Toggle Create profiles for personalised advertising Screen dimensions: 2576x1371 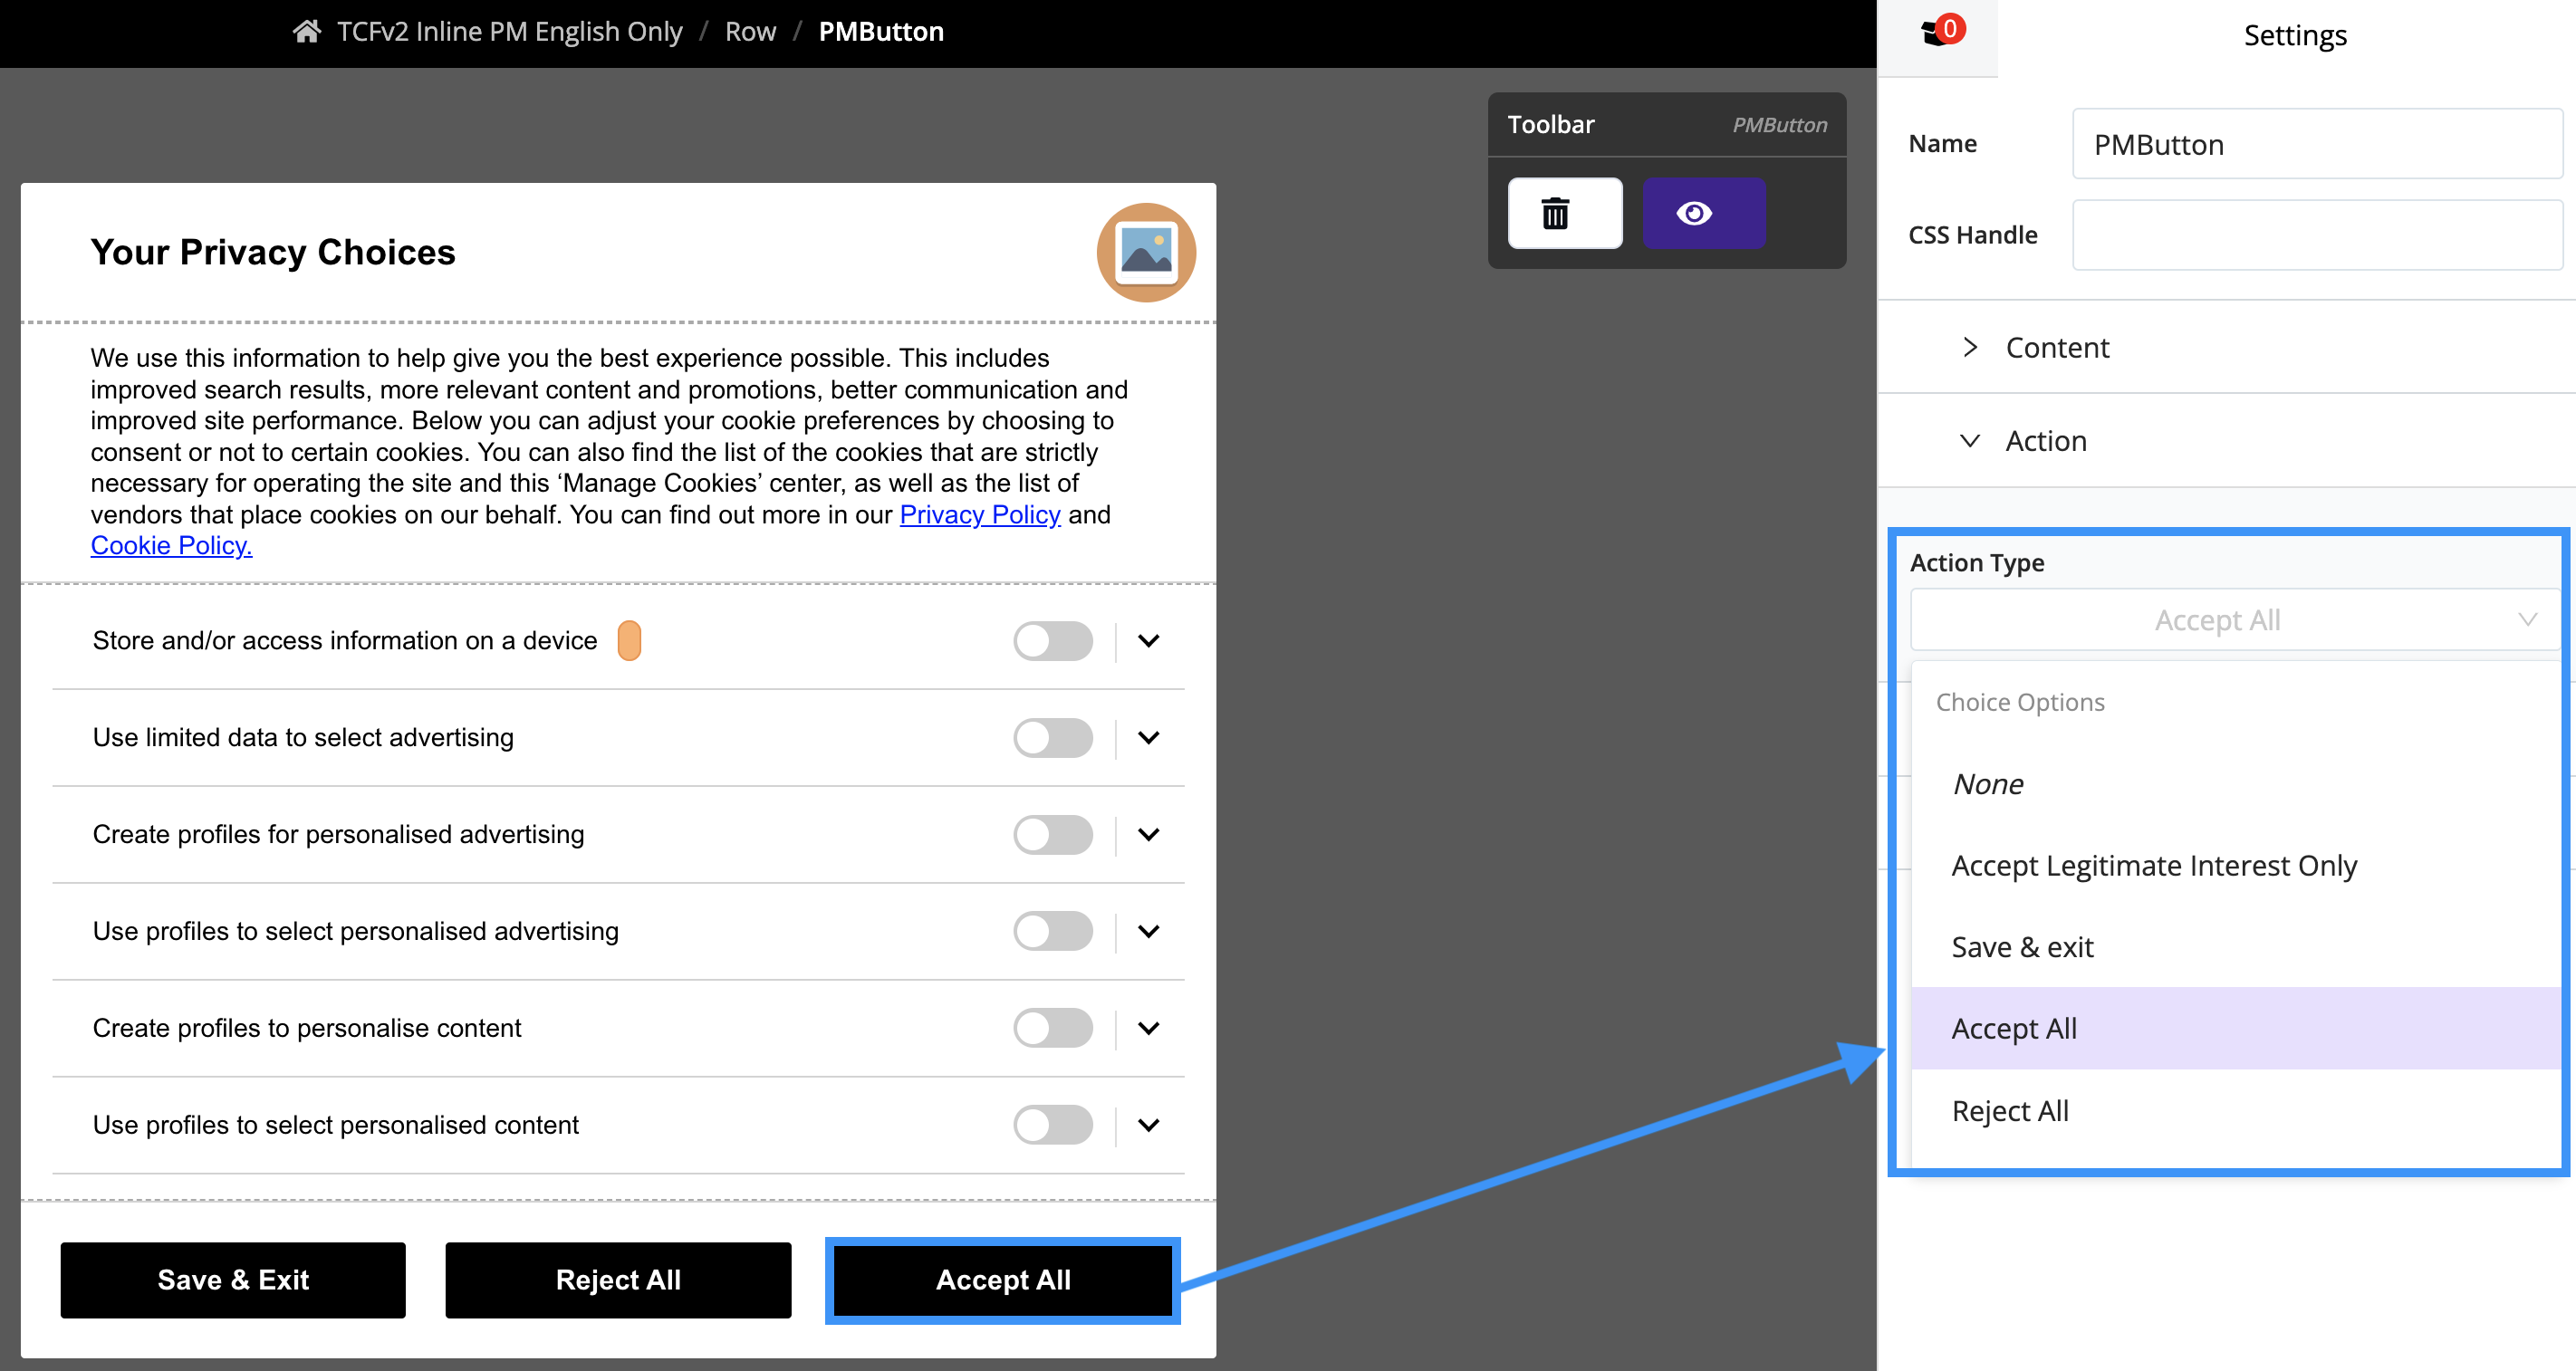point(1053,834)
